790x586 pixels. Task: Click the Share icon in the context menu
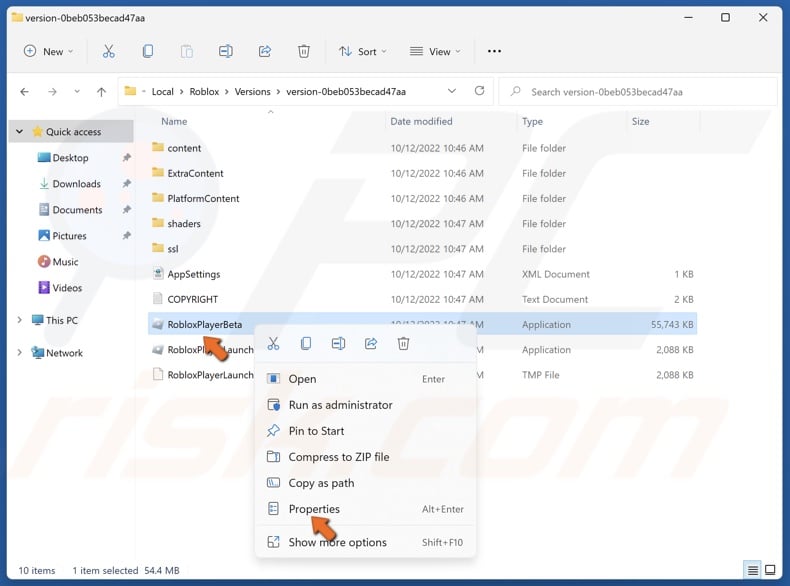tap(371, 344)
